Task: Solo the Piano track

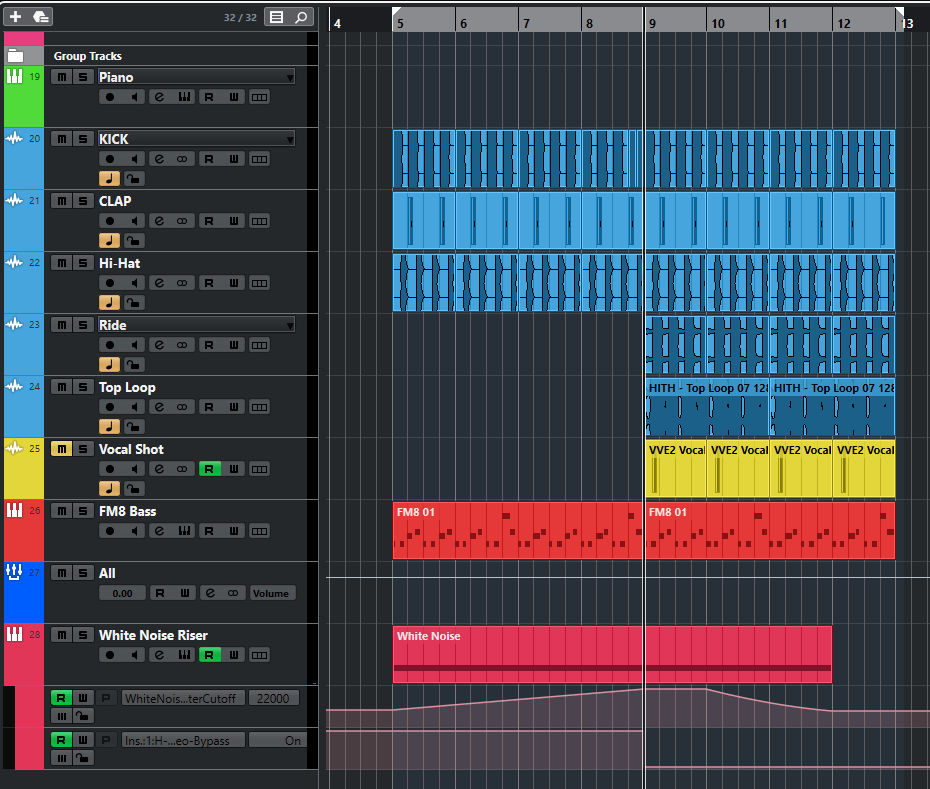Action: (83, 77)
